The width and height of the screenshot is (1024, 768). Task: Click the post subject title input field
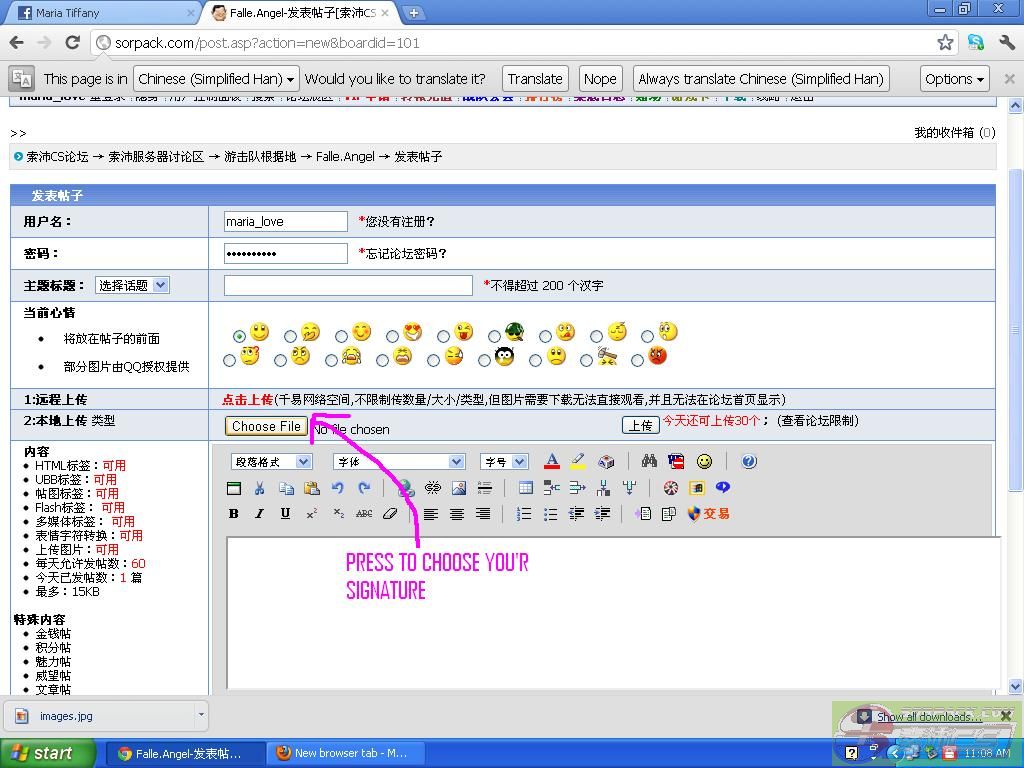348,285
